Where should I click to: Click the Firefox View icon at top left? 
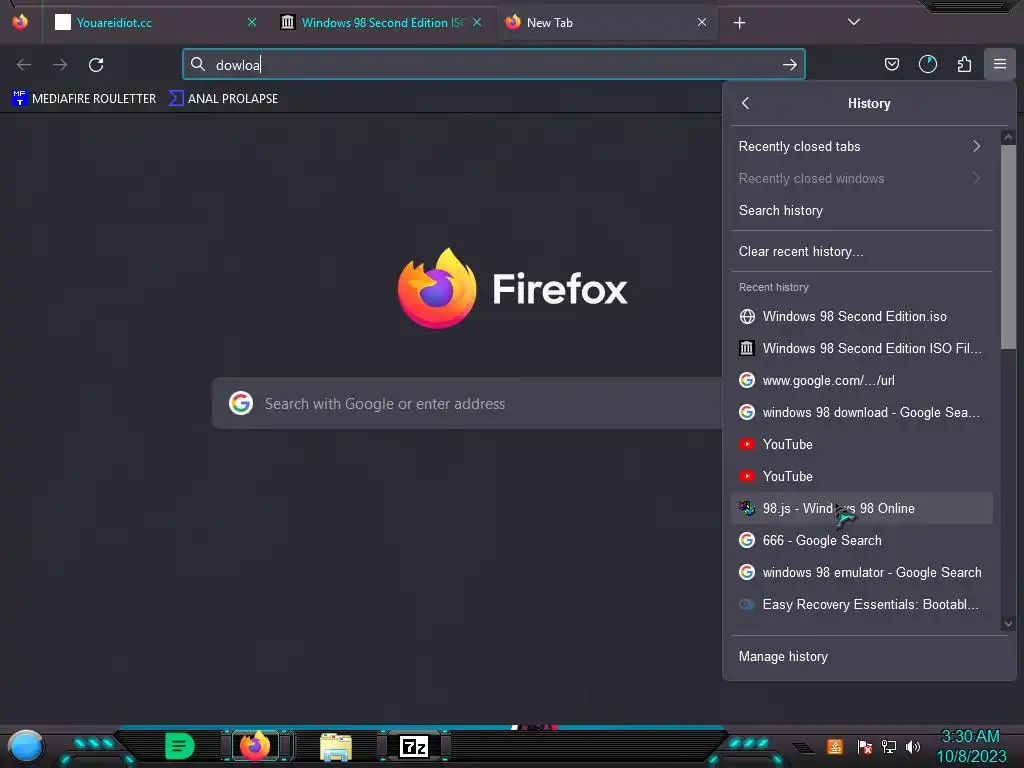pyautogui.click(x=20, y=22)
